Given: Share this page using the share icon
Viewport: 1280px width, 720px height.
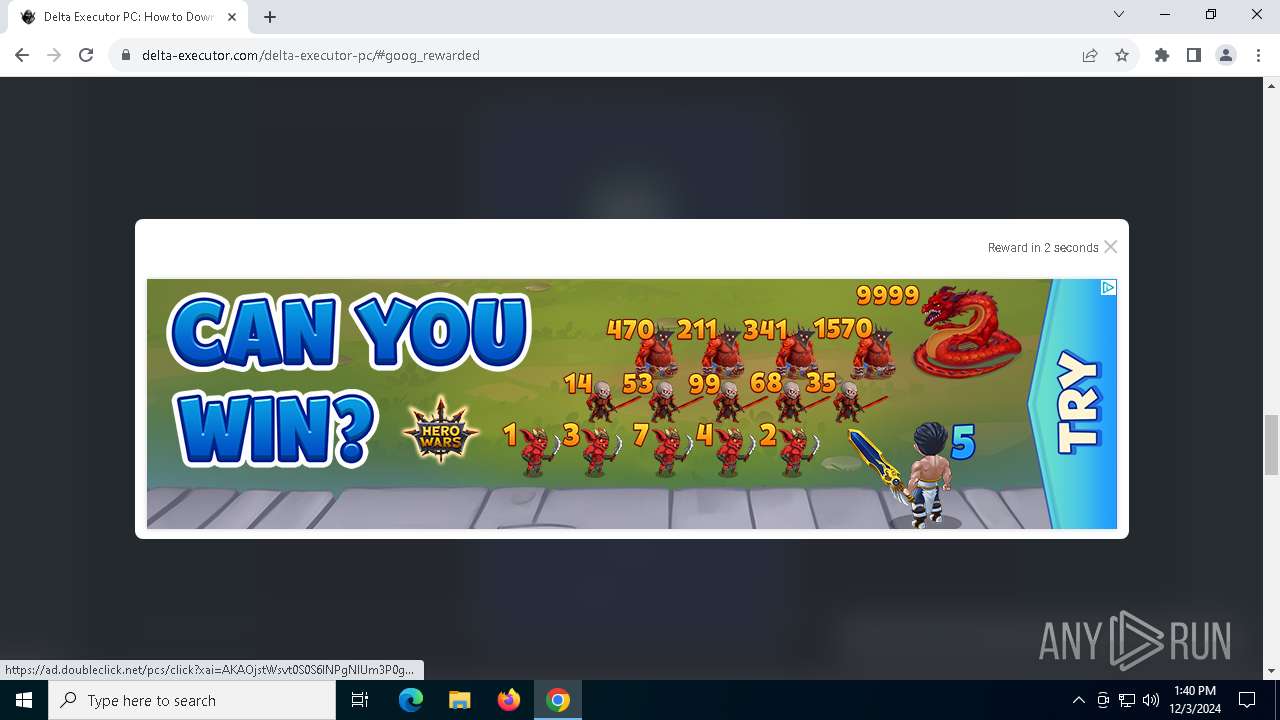Looking at the screenshot, I should (x=1090, y=55).
